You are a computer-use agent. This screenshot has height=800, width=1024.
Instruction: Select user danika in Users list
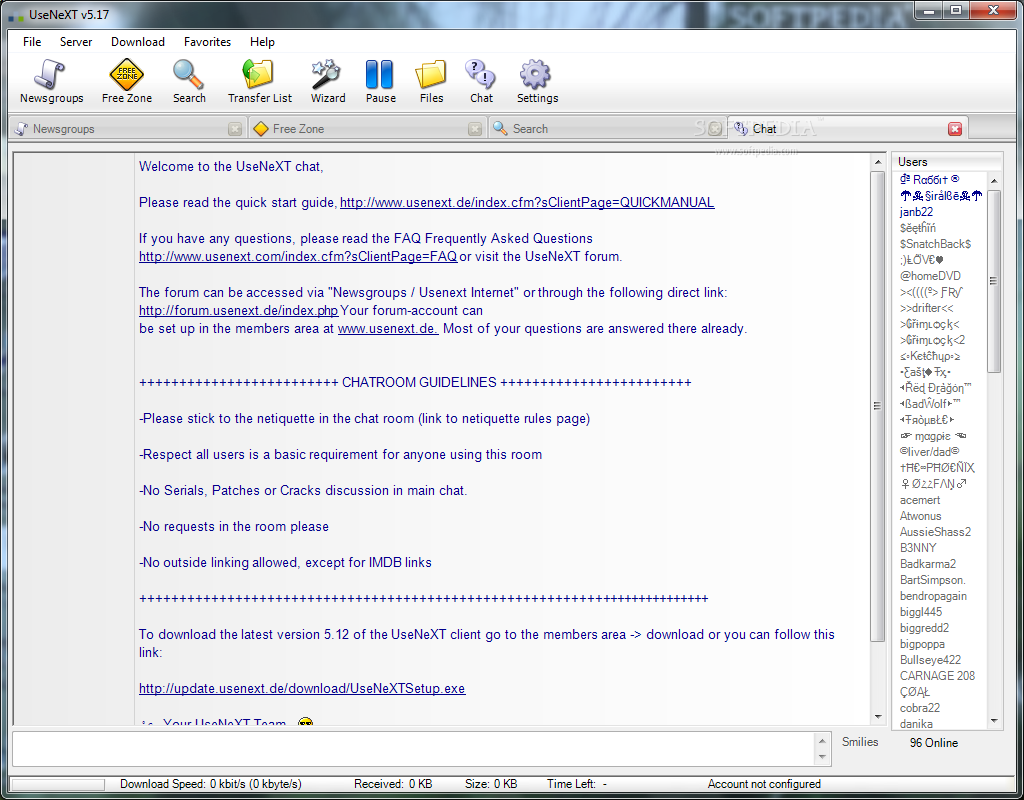[x=916, y=724]
